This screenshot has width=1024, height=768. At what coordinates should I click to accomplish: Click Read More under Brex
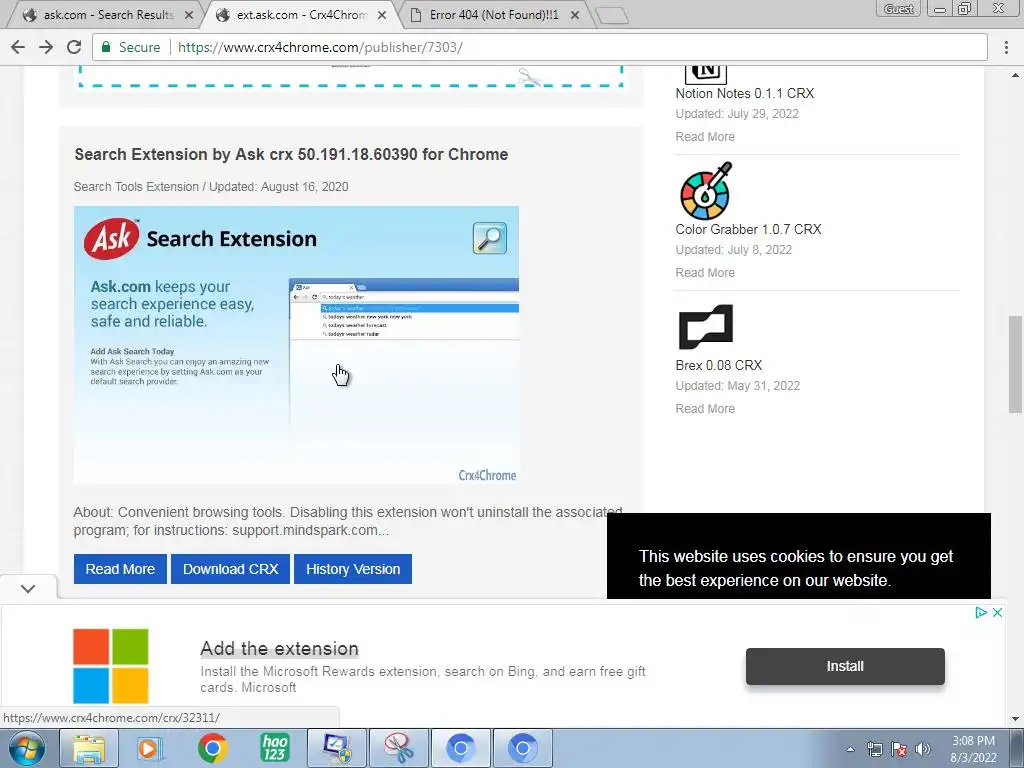coord(705,408)
